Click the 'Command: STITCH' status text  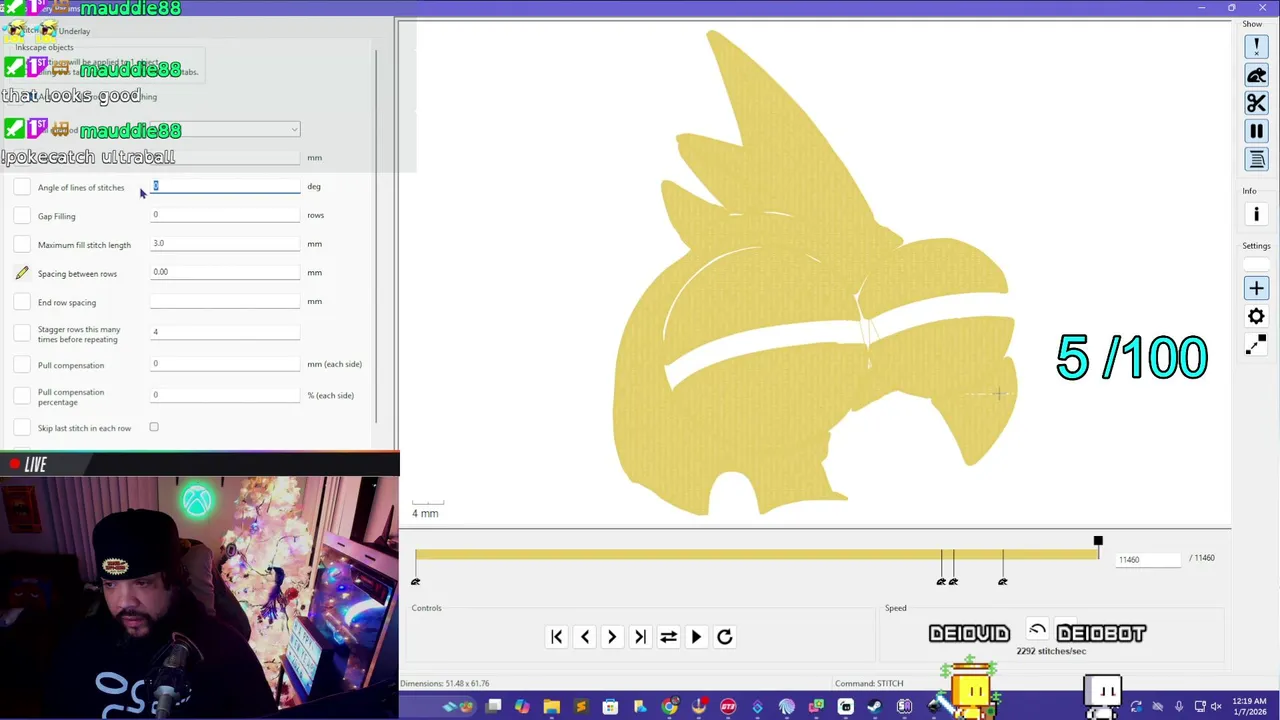pyautogui.click(x=869, y=683)
